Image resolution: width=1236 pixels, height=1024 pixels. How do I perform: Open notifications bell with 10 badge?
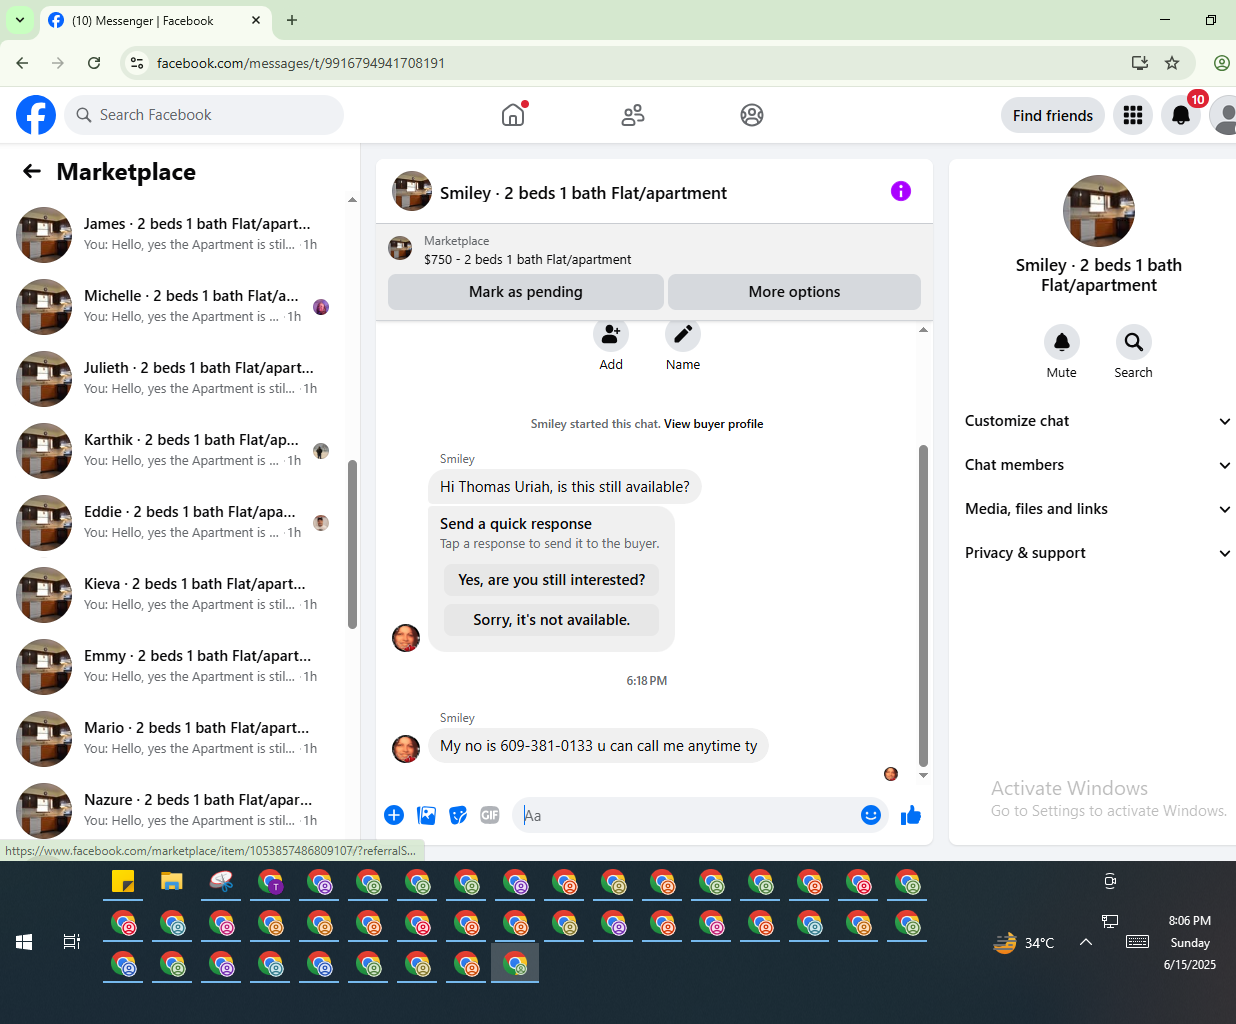1181,115
